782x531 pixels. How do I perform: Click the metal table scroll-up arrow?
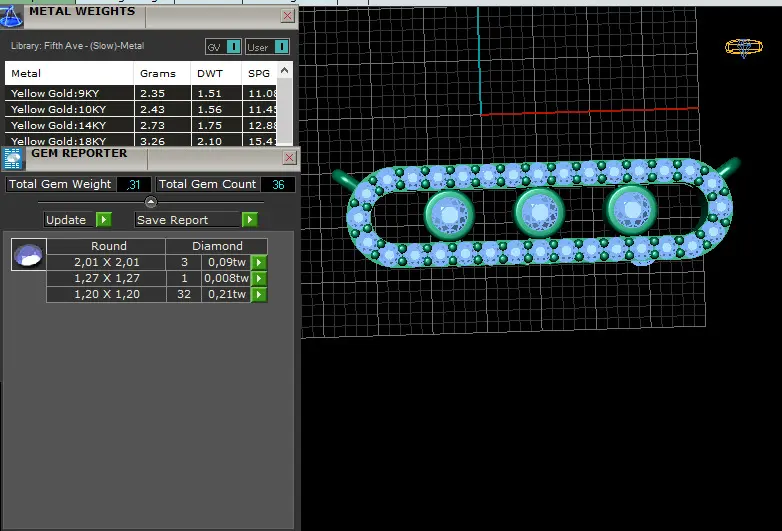284,71
